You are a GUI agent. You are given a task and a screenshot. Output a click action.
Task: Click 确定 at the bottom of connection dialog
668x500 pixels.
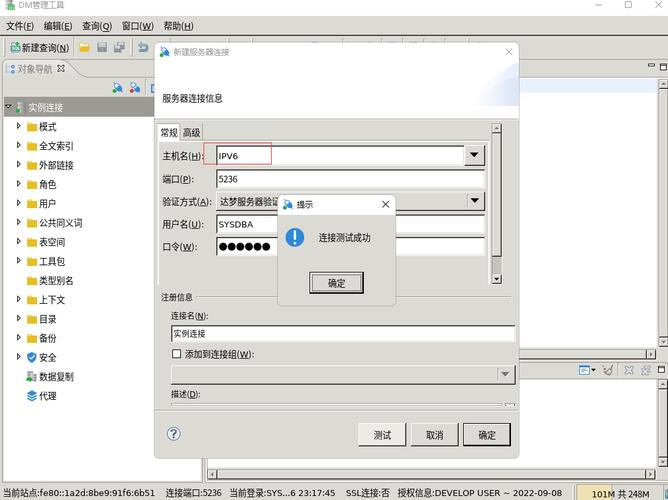point(487,435)
